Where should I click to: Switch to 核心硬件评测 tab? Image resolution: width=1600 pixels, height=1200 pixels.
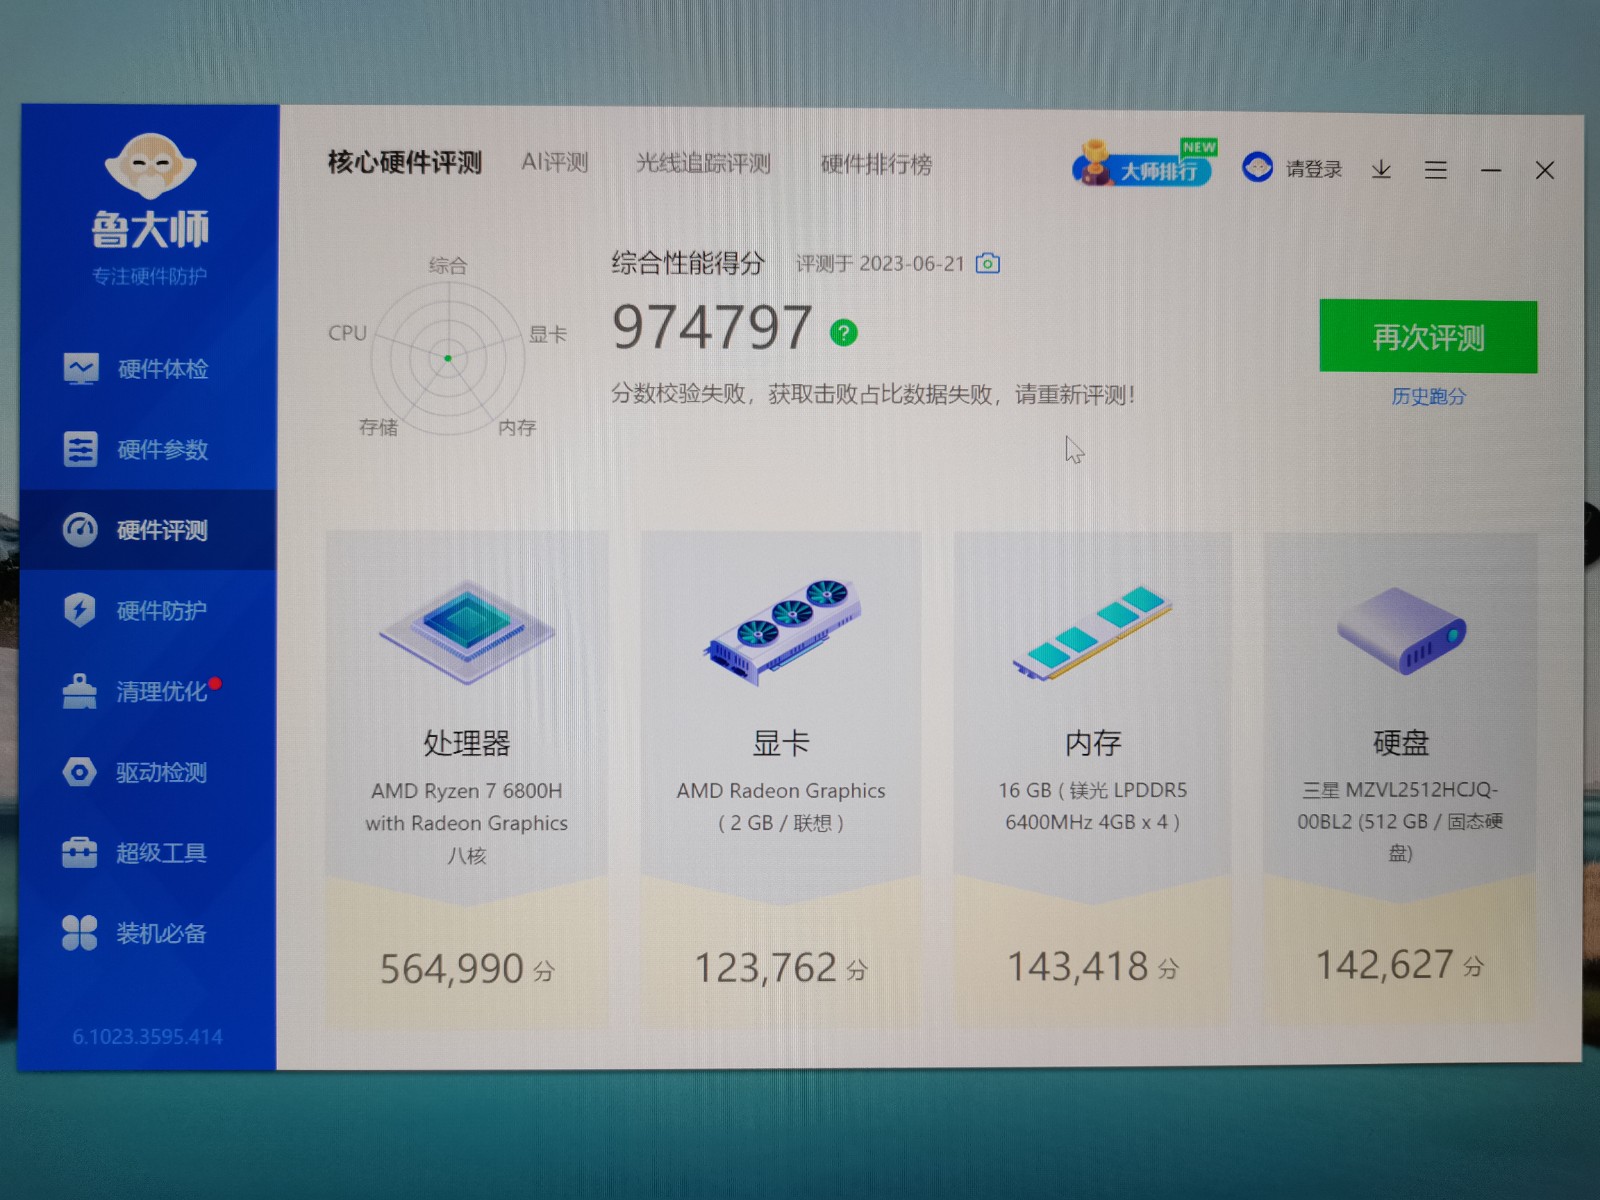(405, 162)
